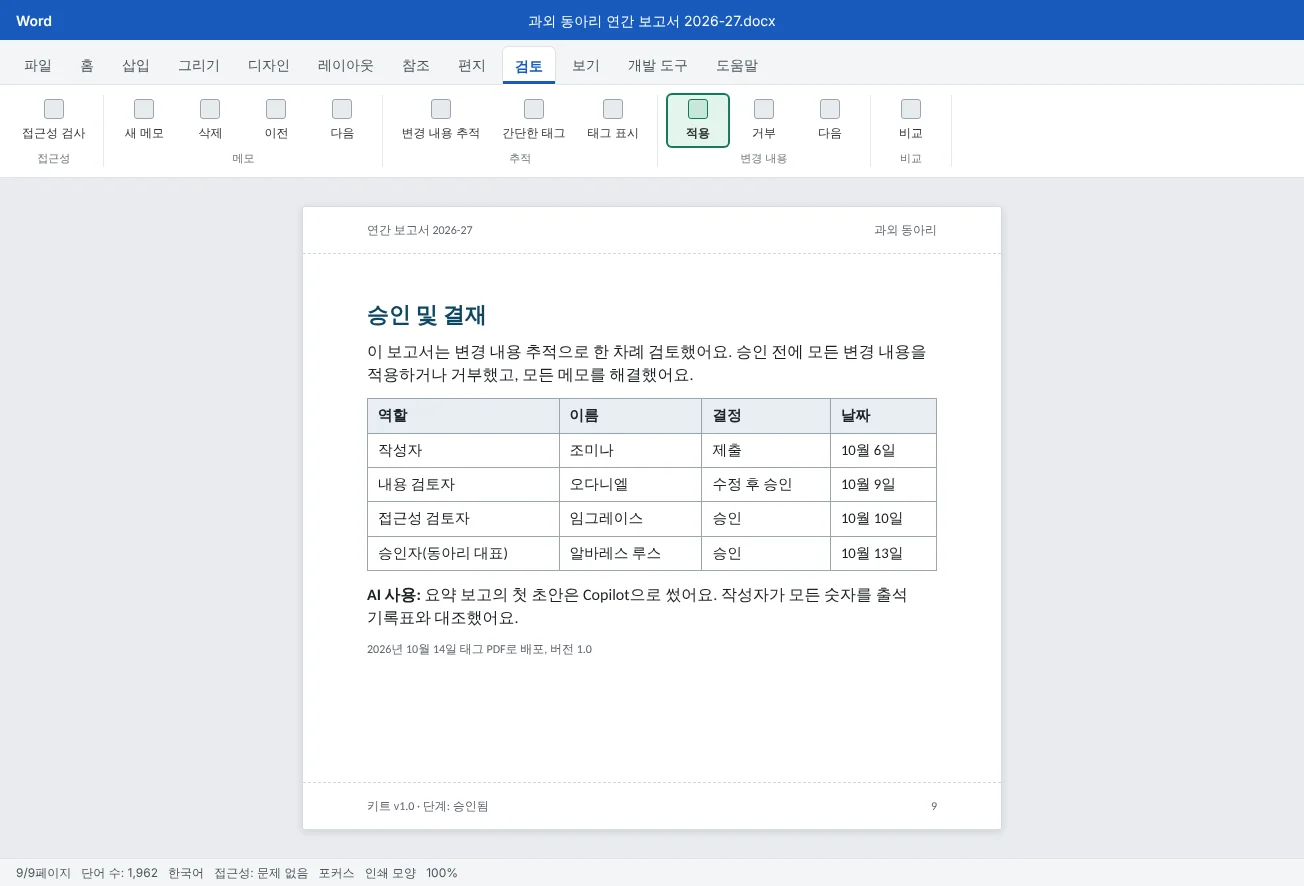
Task: Click the header text 연간 보고서 2026-27
Action: click(x=419, y=230)
